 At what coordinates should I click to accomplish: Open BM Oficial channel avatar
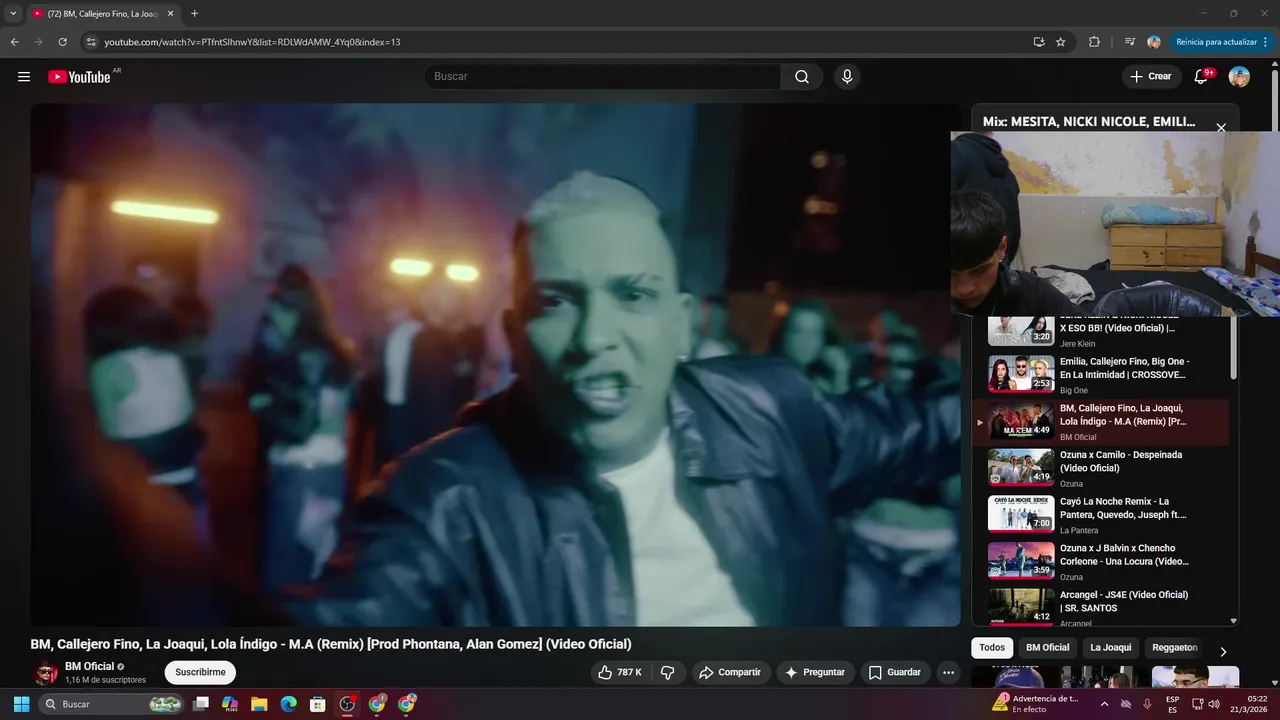click(45, 673)
